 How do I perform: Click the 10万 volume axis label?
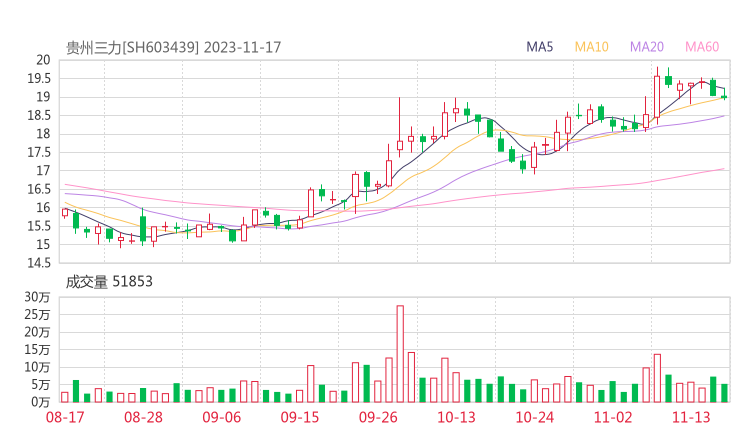pos(37,367)
